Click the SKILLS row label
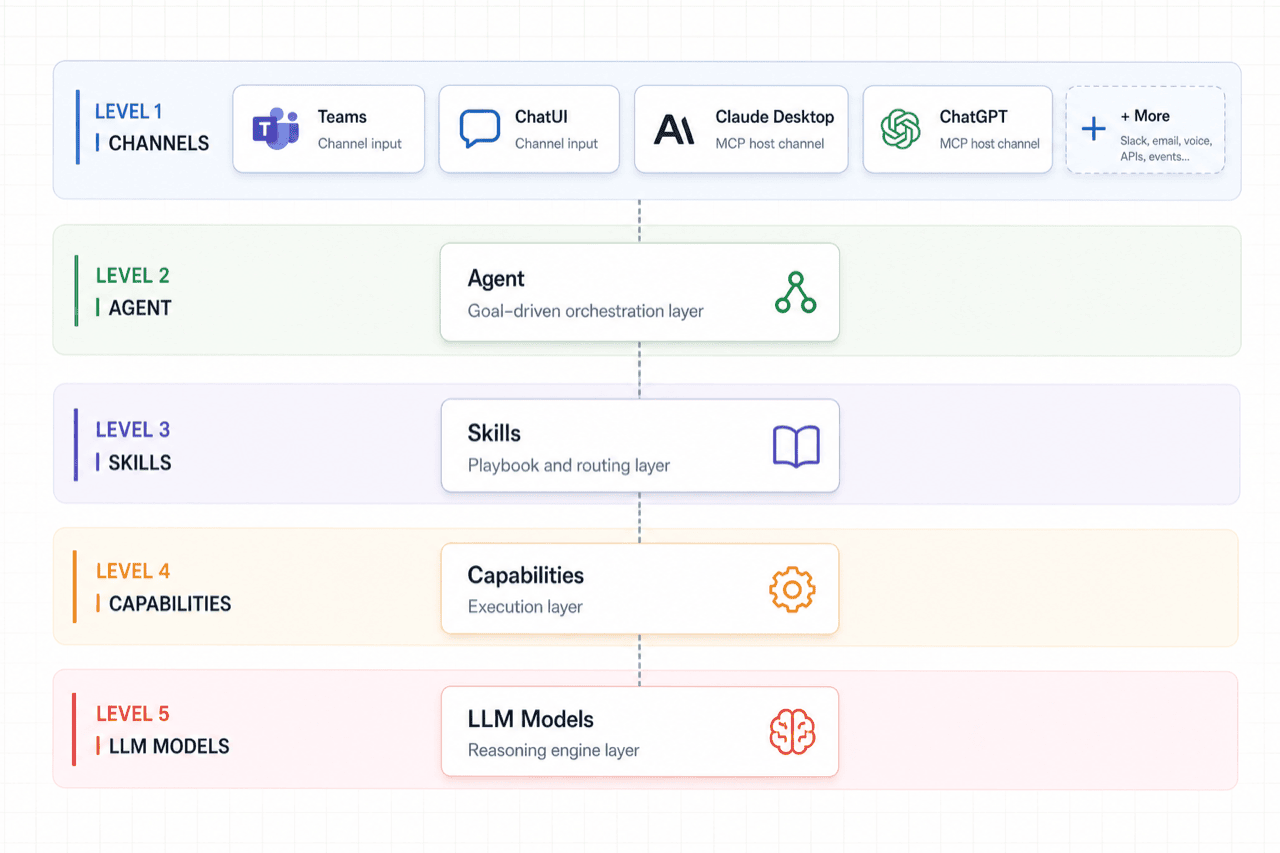1280x853 pixels. [140, 463]
